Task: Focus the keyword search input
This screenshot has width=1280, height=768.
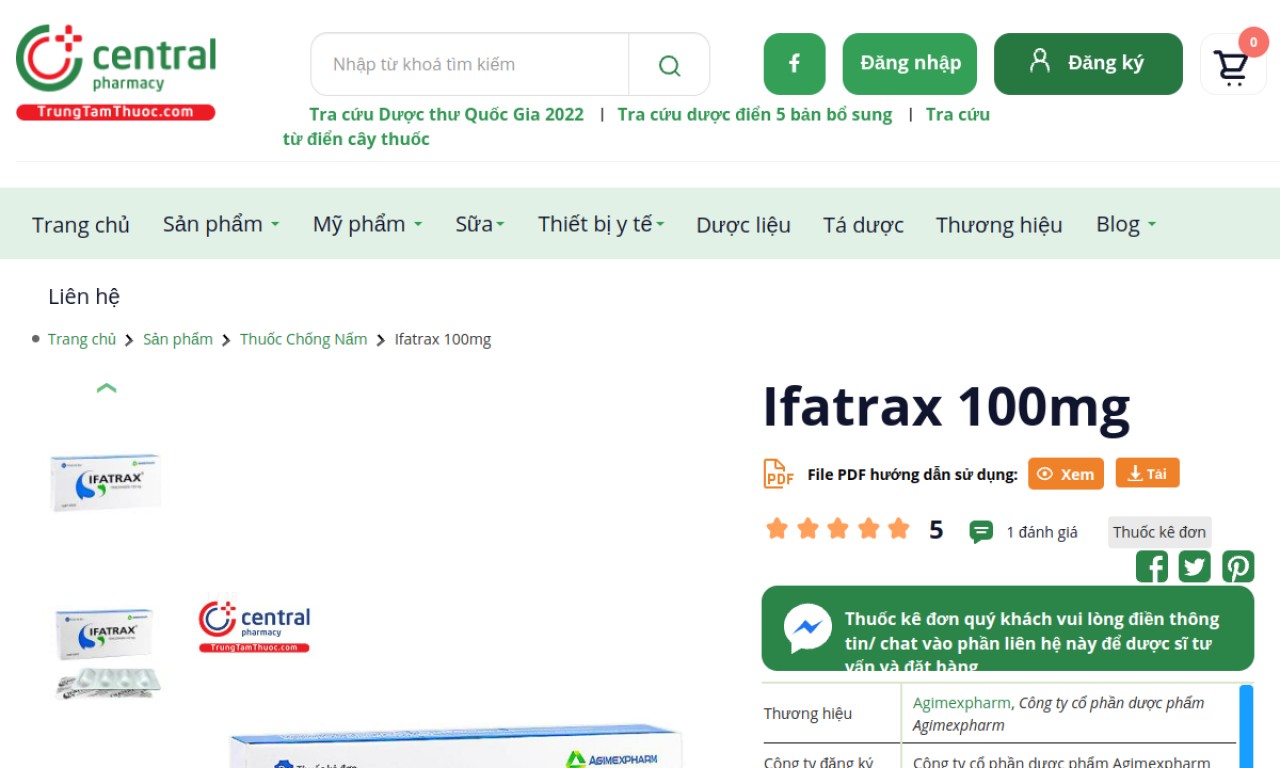Action: click(470, 65)
